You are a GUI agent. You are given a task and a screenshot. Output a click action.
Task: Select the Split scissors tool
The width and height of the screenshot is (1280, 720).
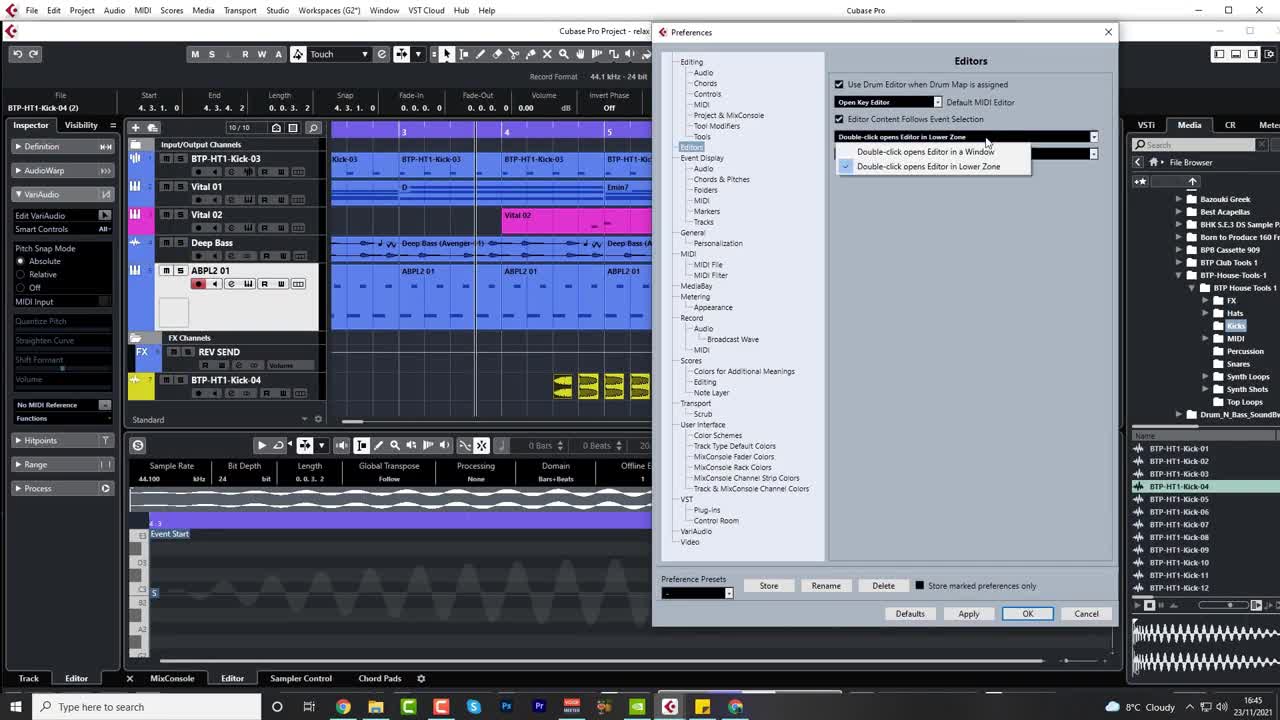pyautogui.click(x=514, y=54)
